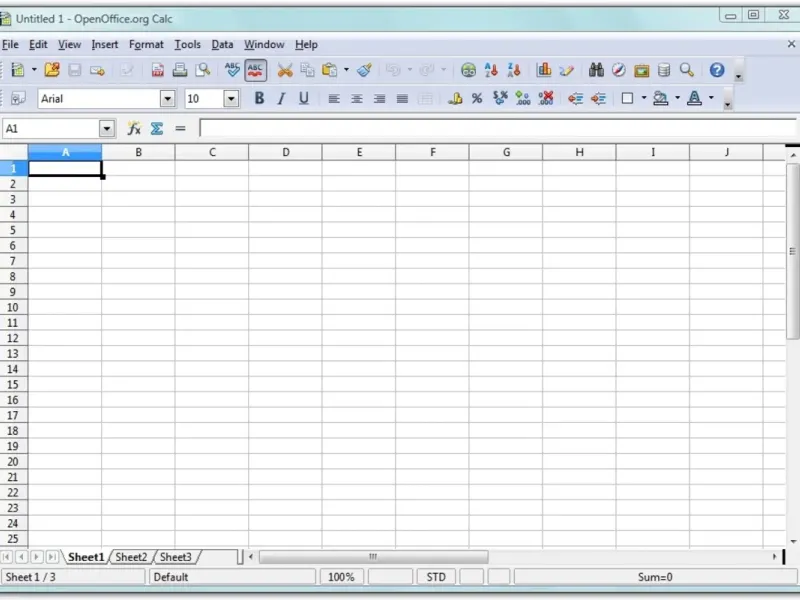Toggle AutoSpellcheck button

(x=255, y=70)
